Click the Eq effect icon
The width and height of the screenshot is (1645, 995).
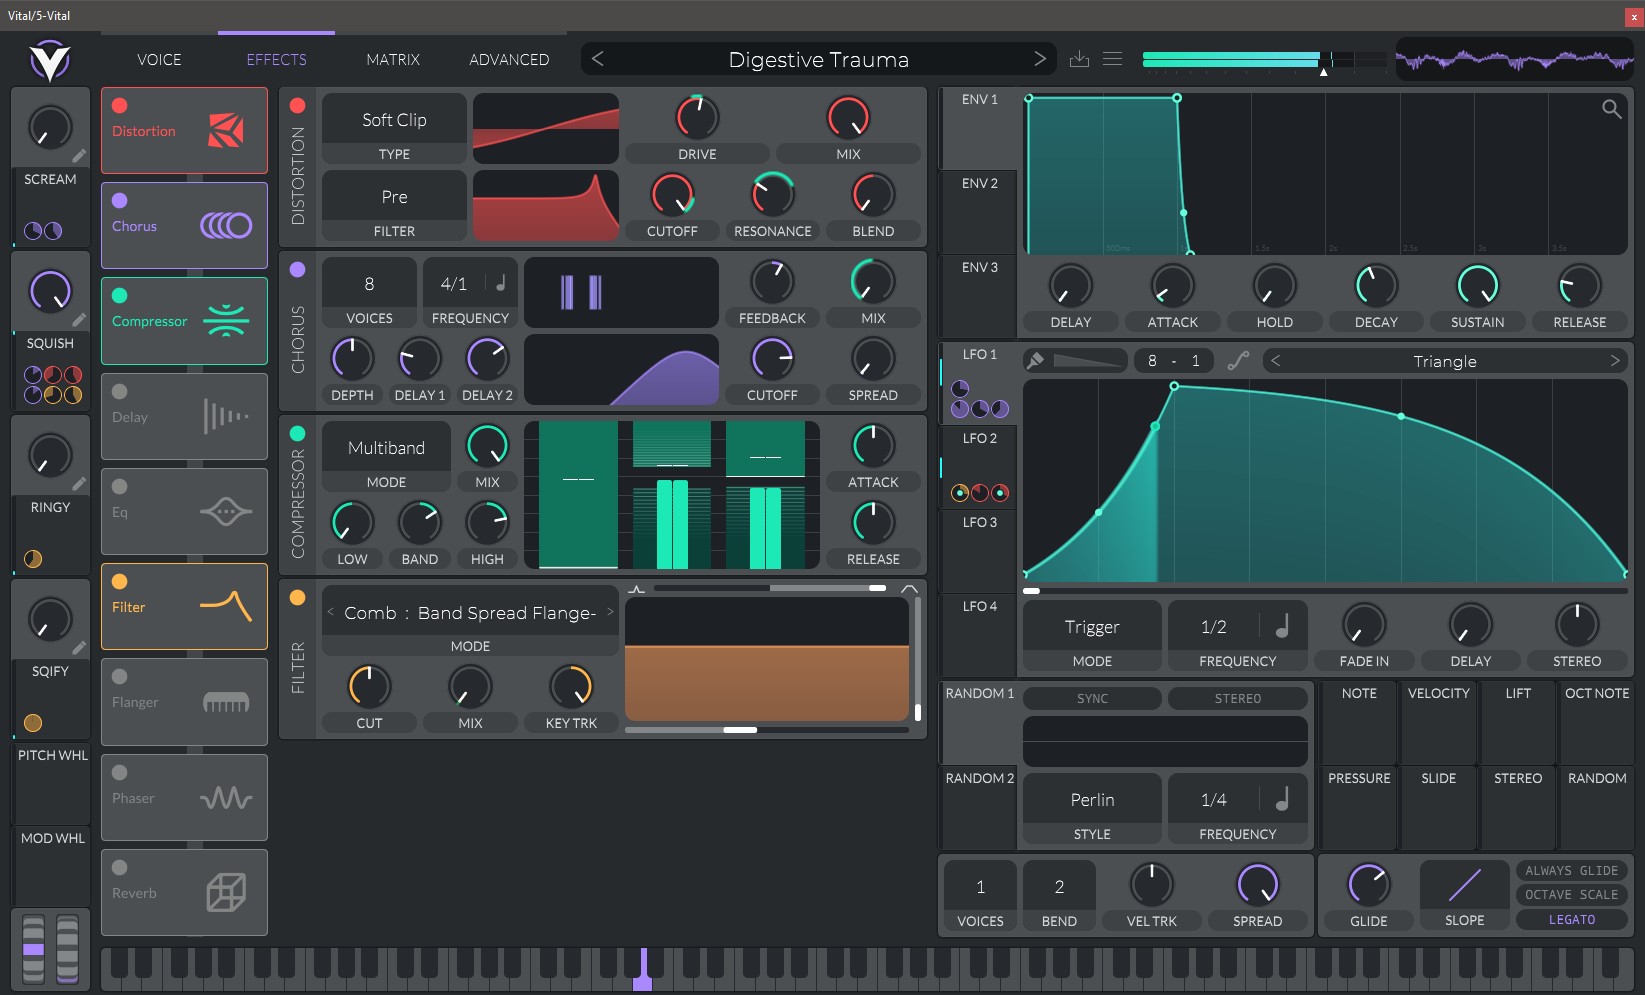click(x=226, y=512)
